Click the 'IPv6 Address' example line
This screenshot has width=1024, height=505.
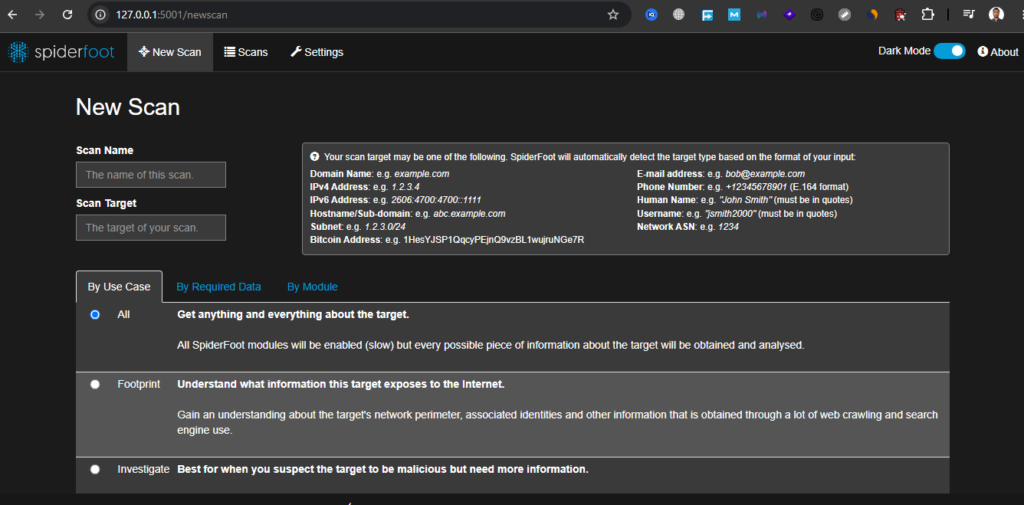coord(396,200)
